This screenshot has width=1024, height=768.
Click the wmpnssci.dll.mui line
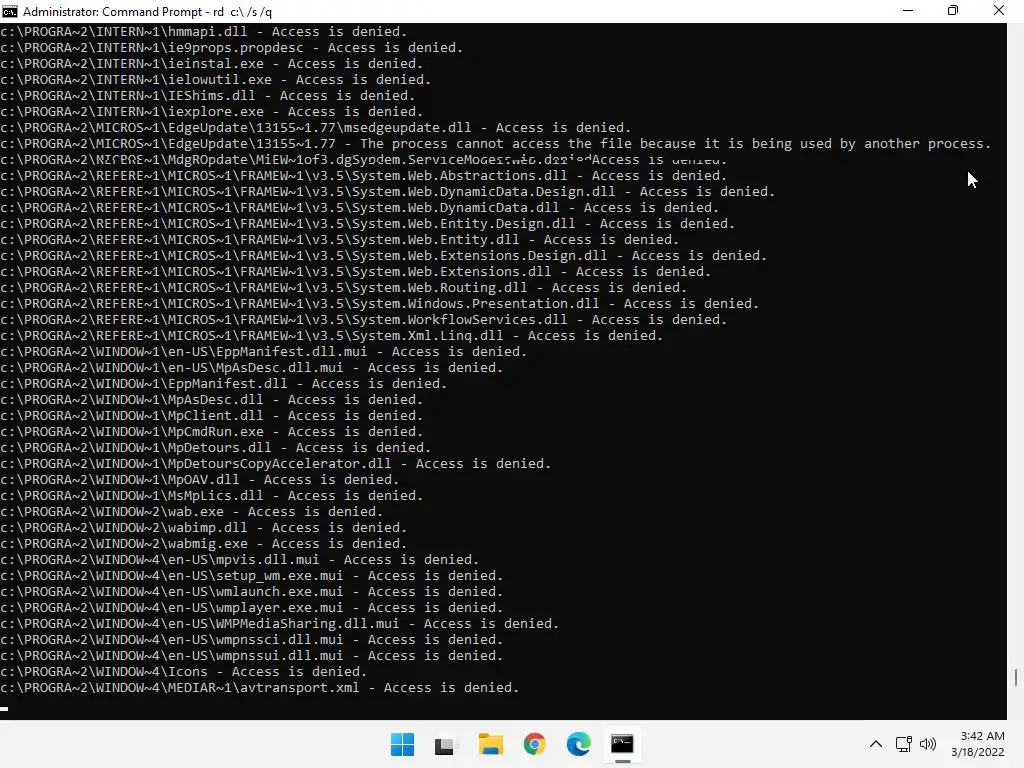pyautogui.click(x=251, y=639)
